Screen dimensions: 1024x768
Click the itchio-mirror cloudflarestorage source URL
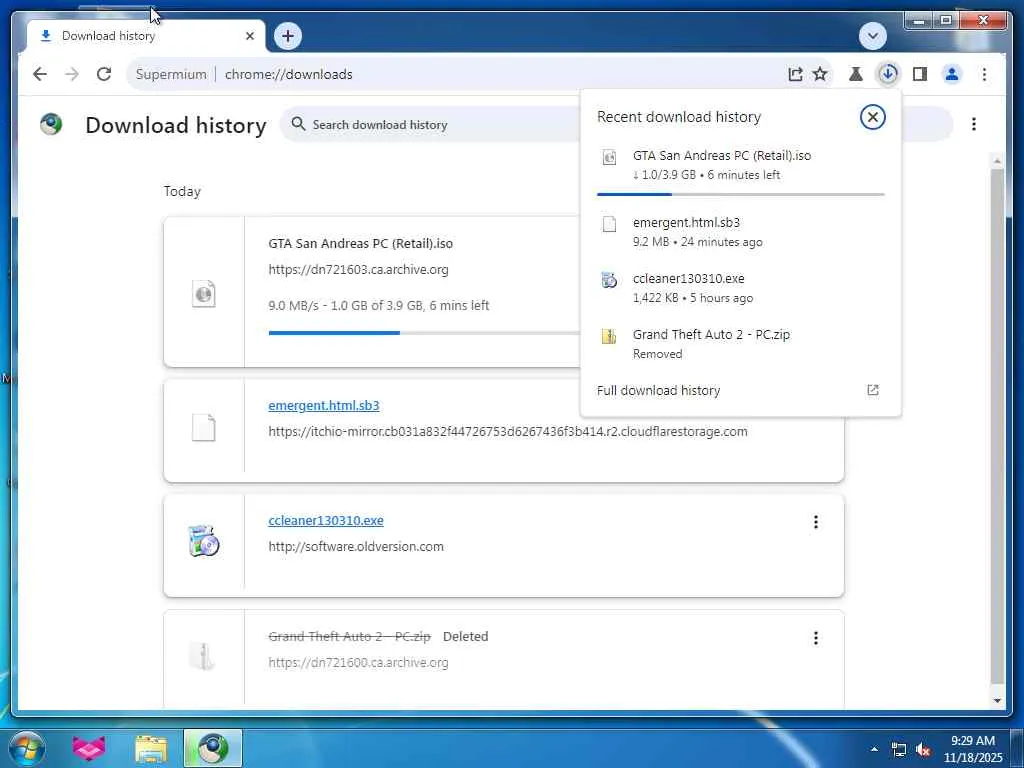tap(508, 432)
